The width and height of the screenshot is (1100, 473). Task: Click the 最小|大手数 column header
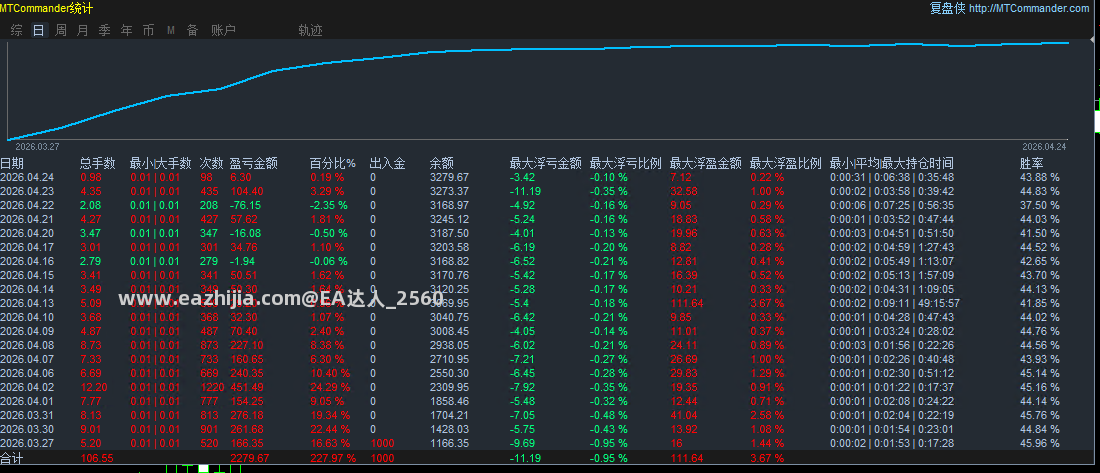coord(161,164)
